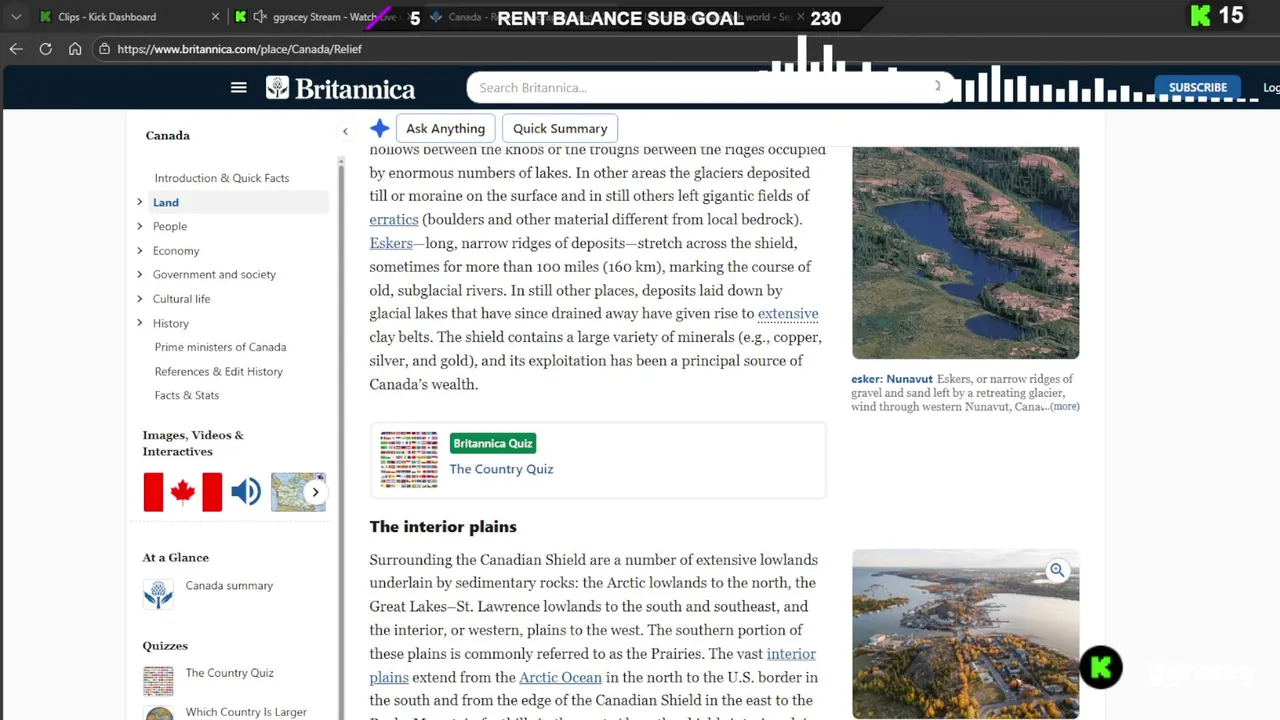This screenshot has width=1280, height=720.
Task: Follow the erratics link
Action: 394,219
